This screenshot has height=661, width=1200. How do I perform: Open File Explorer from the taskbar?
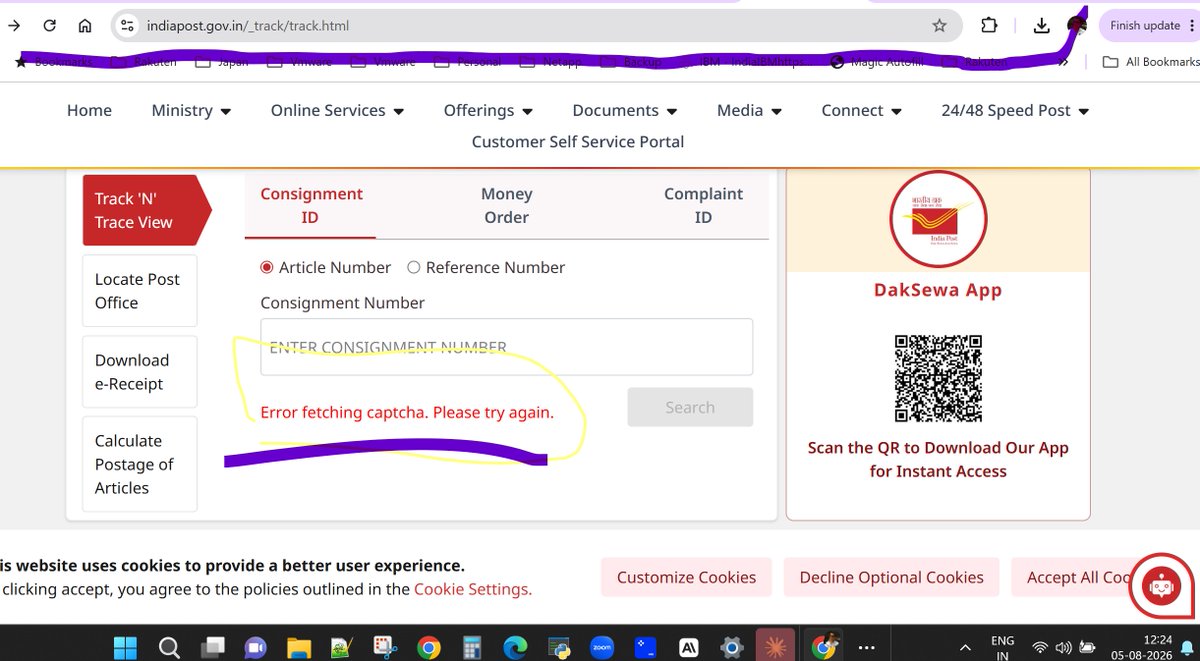point(298,646)
